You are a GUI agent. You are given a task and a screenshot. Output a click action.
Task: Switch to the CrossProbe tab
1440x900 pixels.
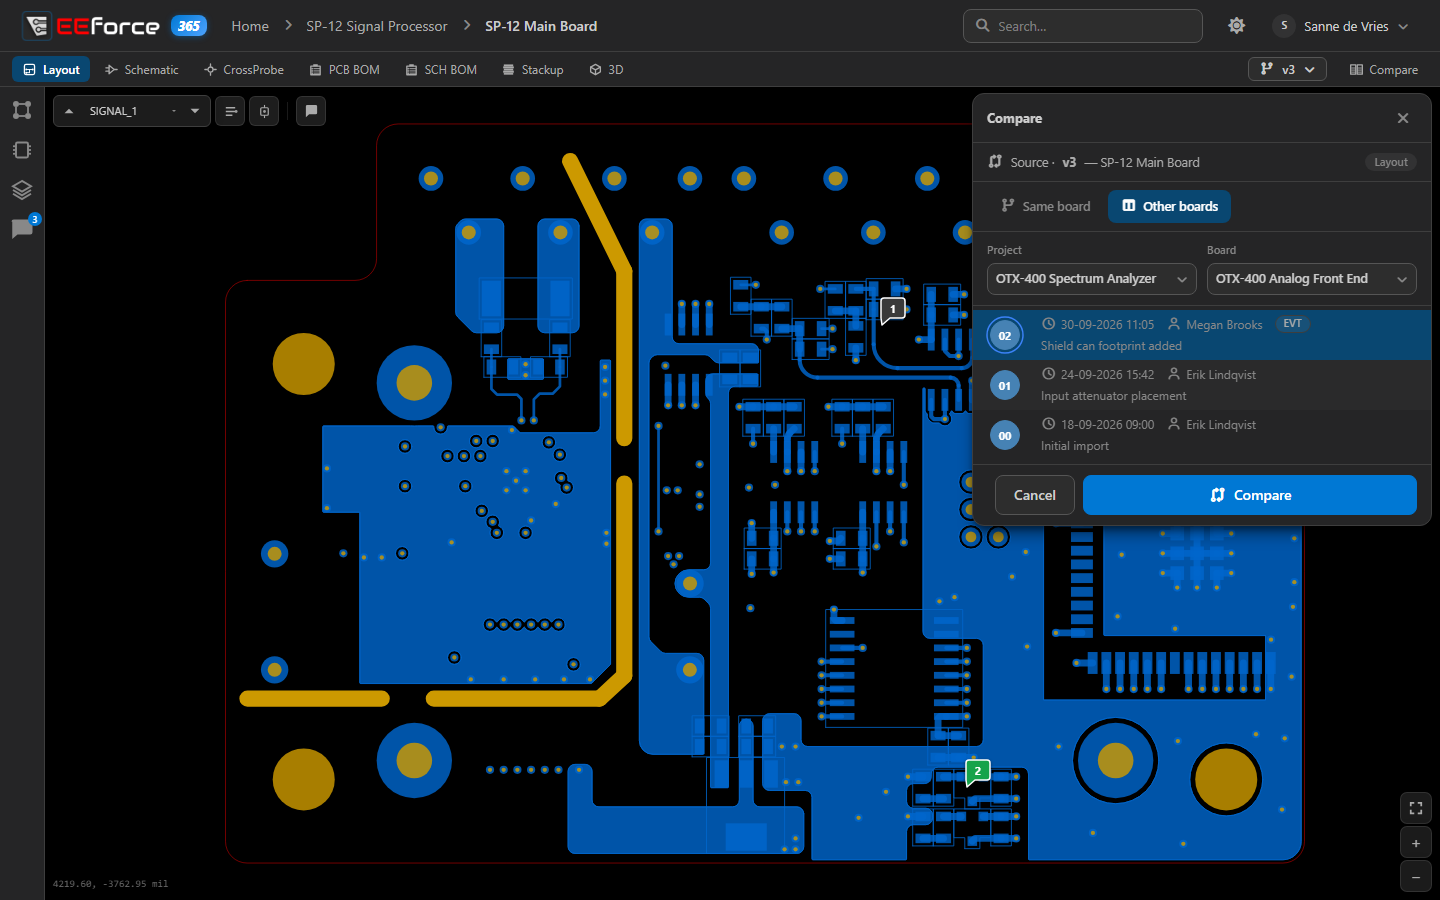click(244, 69)
